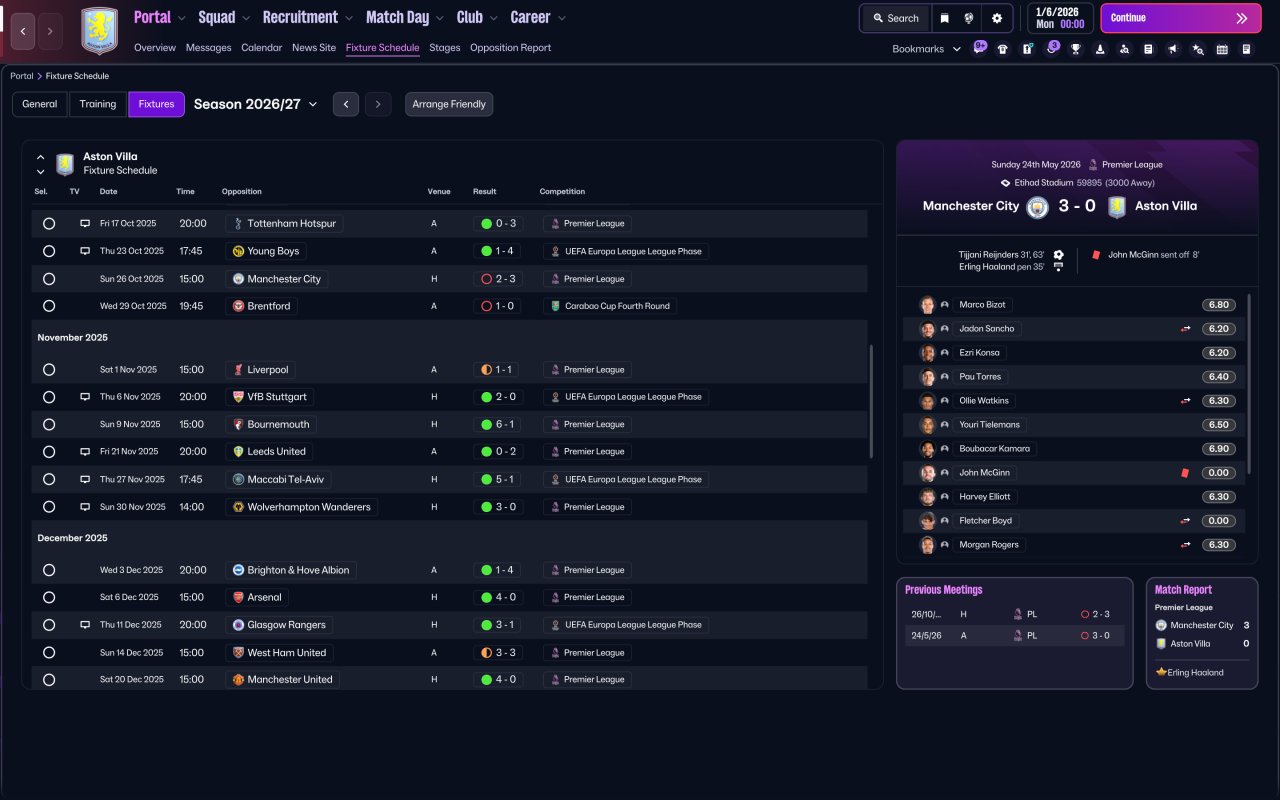Click John McGinn's red card icon in lineup
This screenshot has width=1280, height=800.
[x=1184, y=473]
